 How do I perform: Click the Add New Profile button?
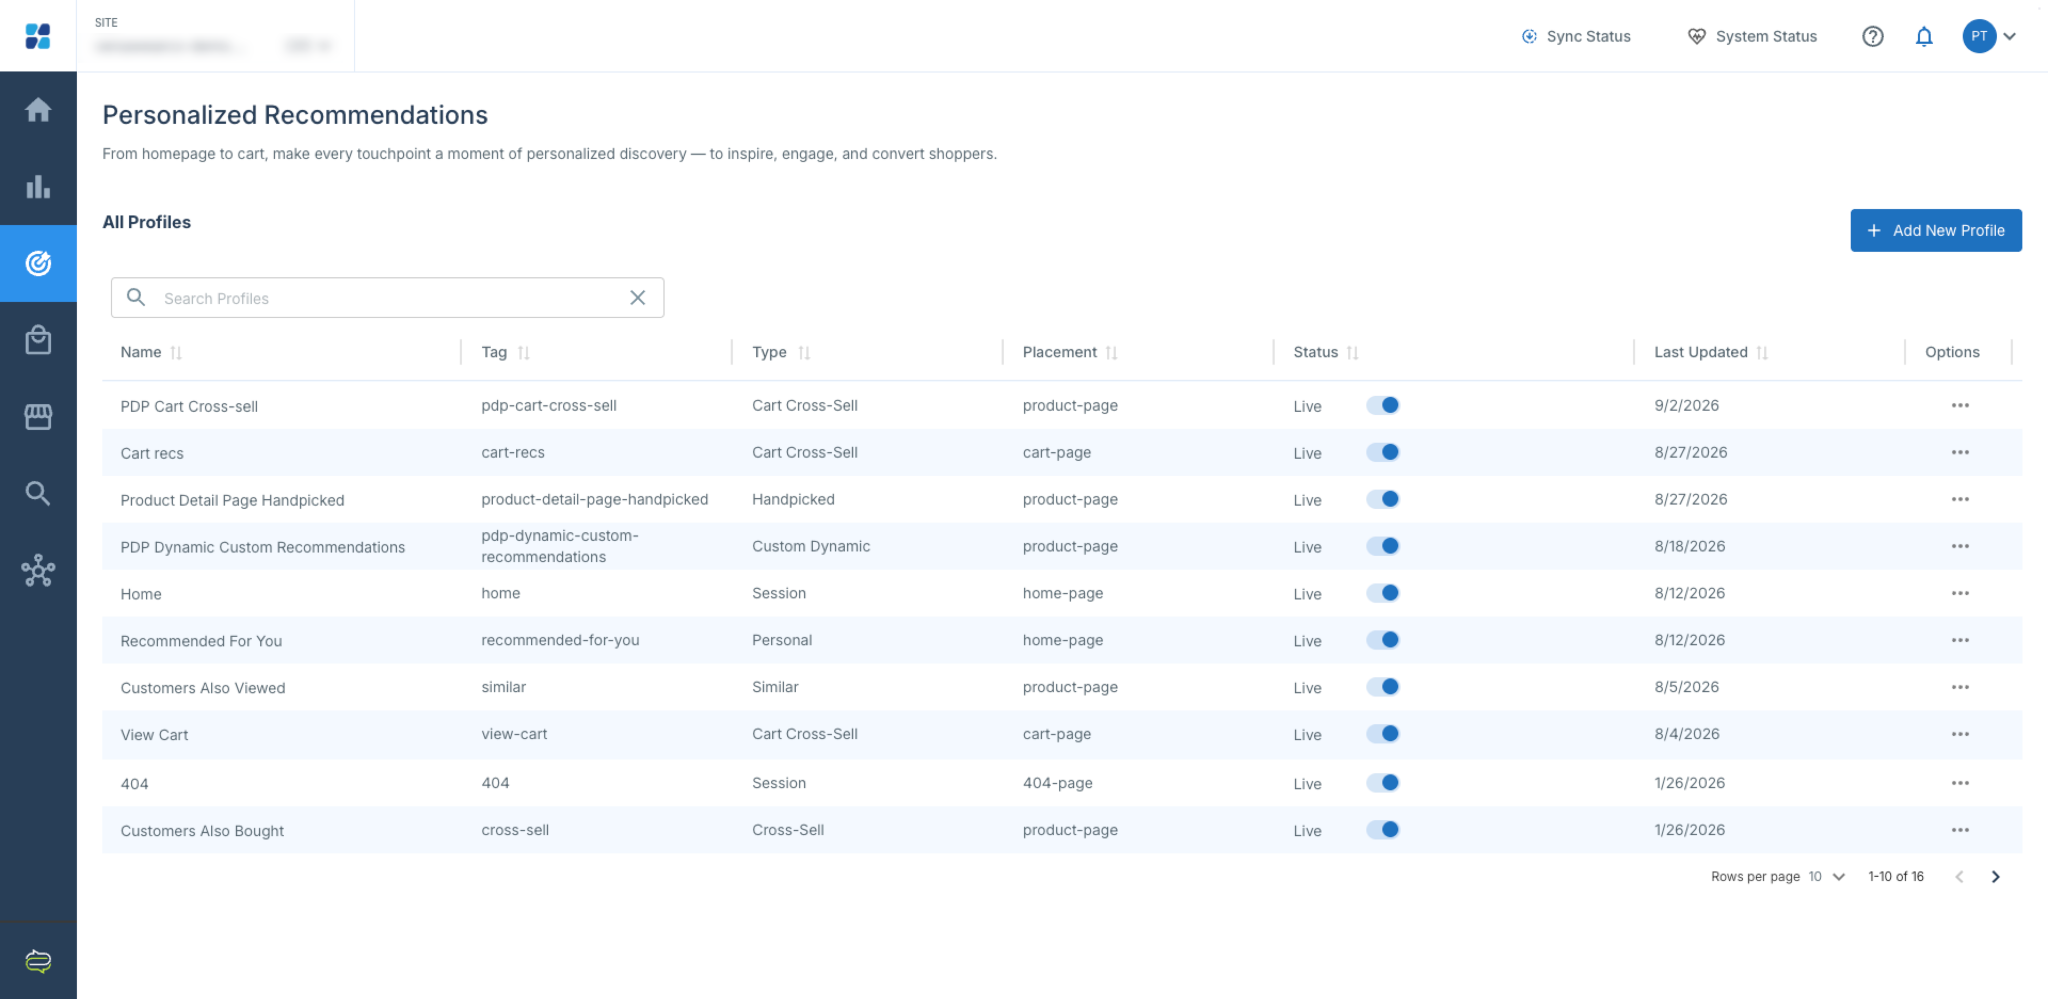[1936, 230]
